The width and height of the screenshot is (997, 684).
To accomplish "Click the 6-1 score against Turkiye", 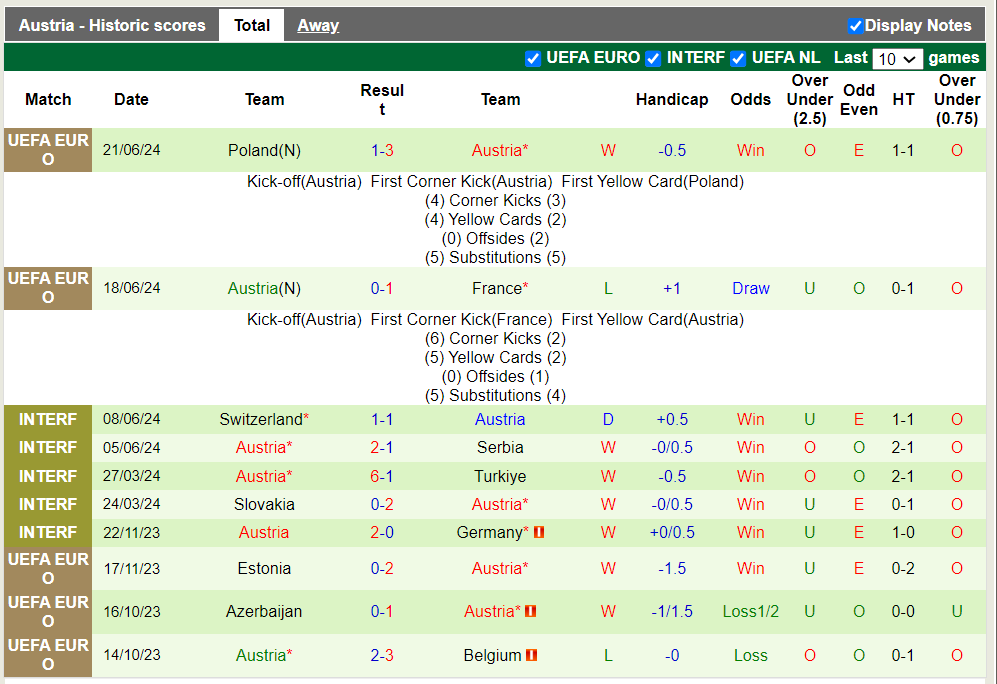I will [x=382, y=477].
